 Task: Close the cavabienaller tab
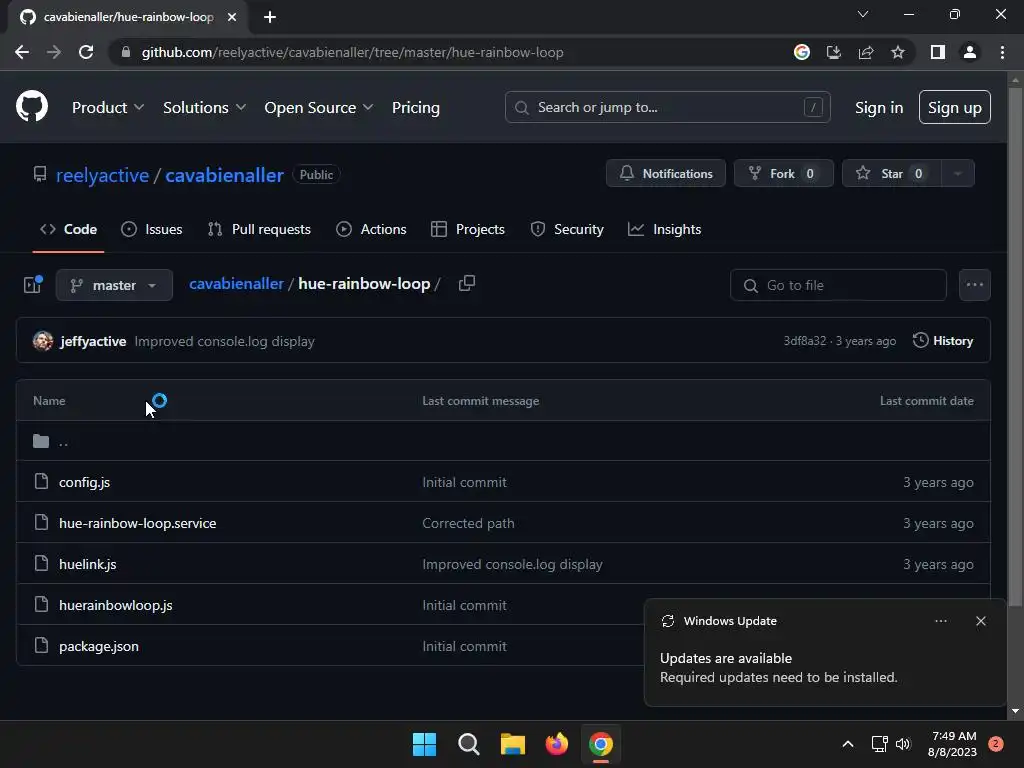click(x=232, y=17)
